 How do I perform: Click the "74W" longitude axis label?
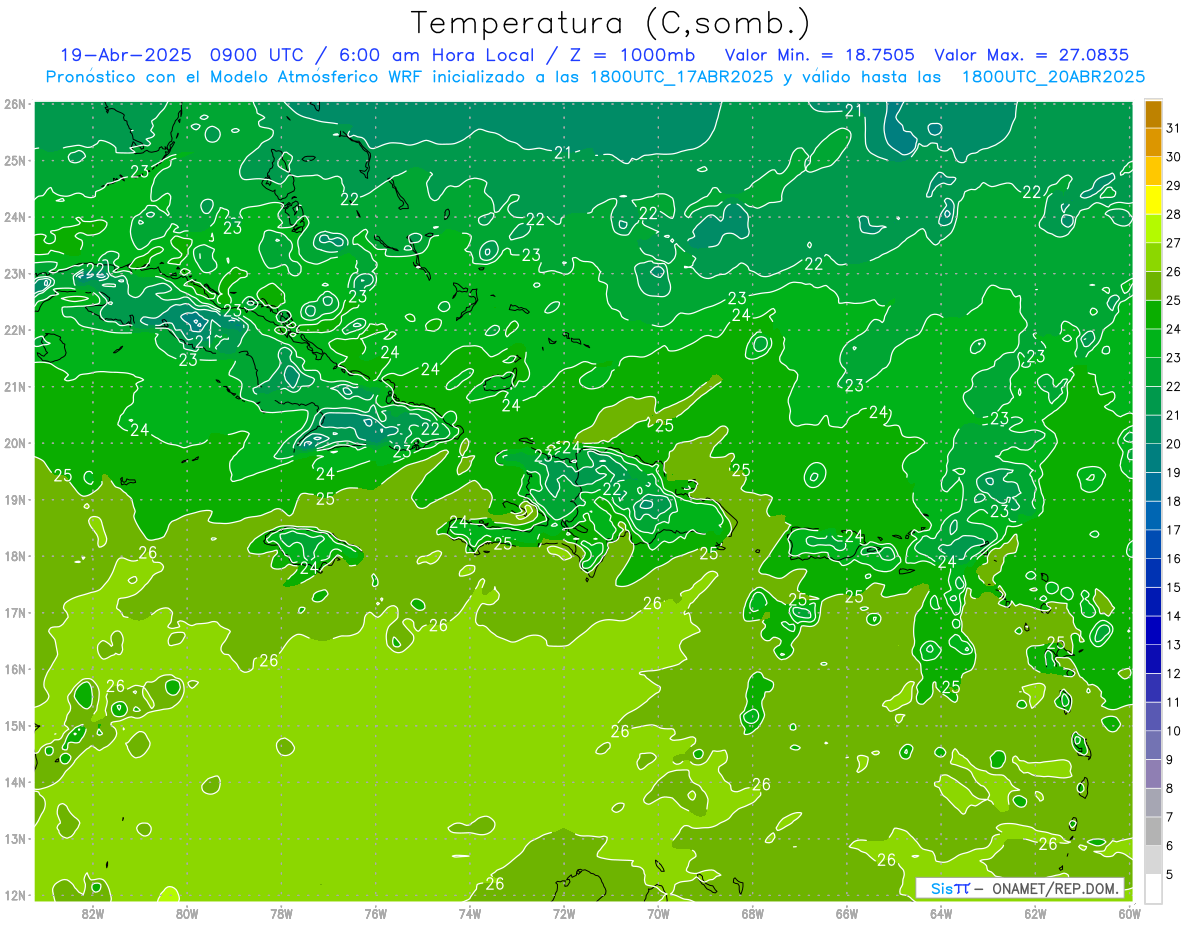click(470, 913)
